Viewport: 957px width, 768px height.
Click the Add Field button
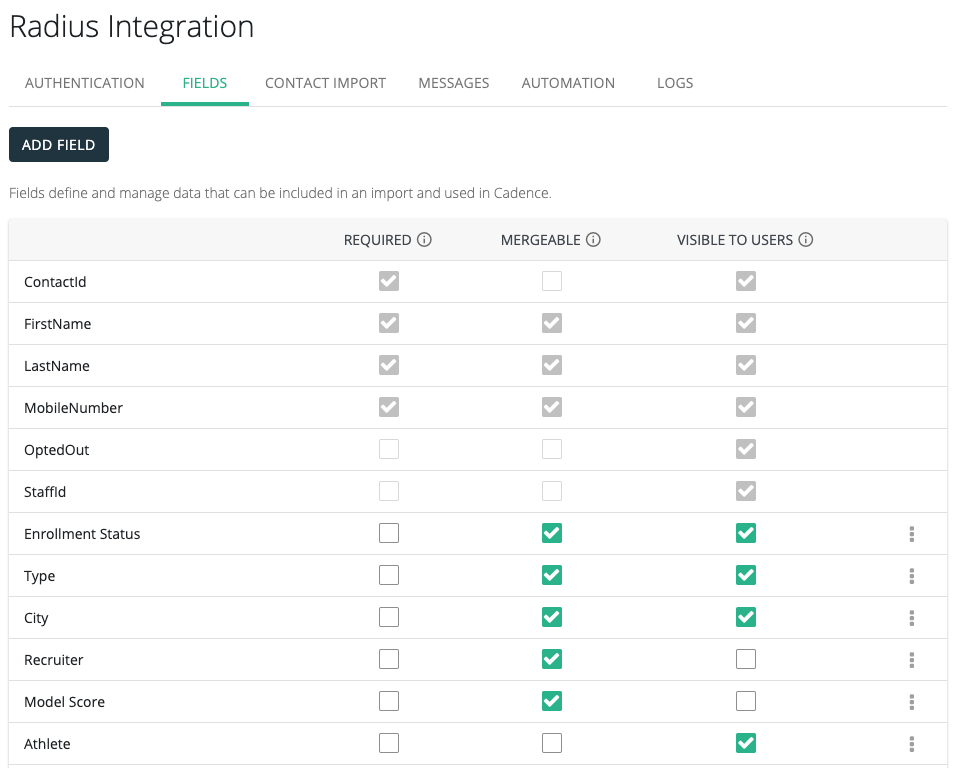[59, 145]
